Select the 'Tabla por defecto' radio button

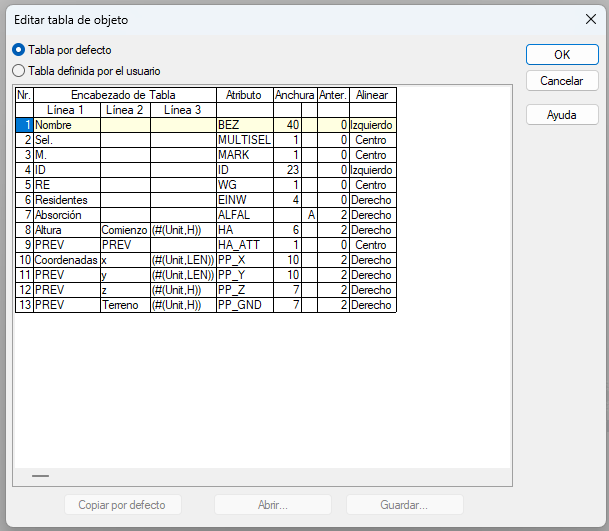(18, 50)
